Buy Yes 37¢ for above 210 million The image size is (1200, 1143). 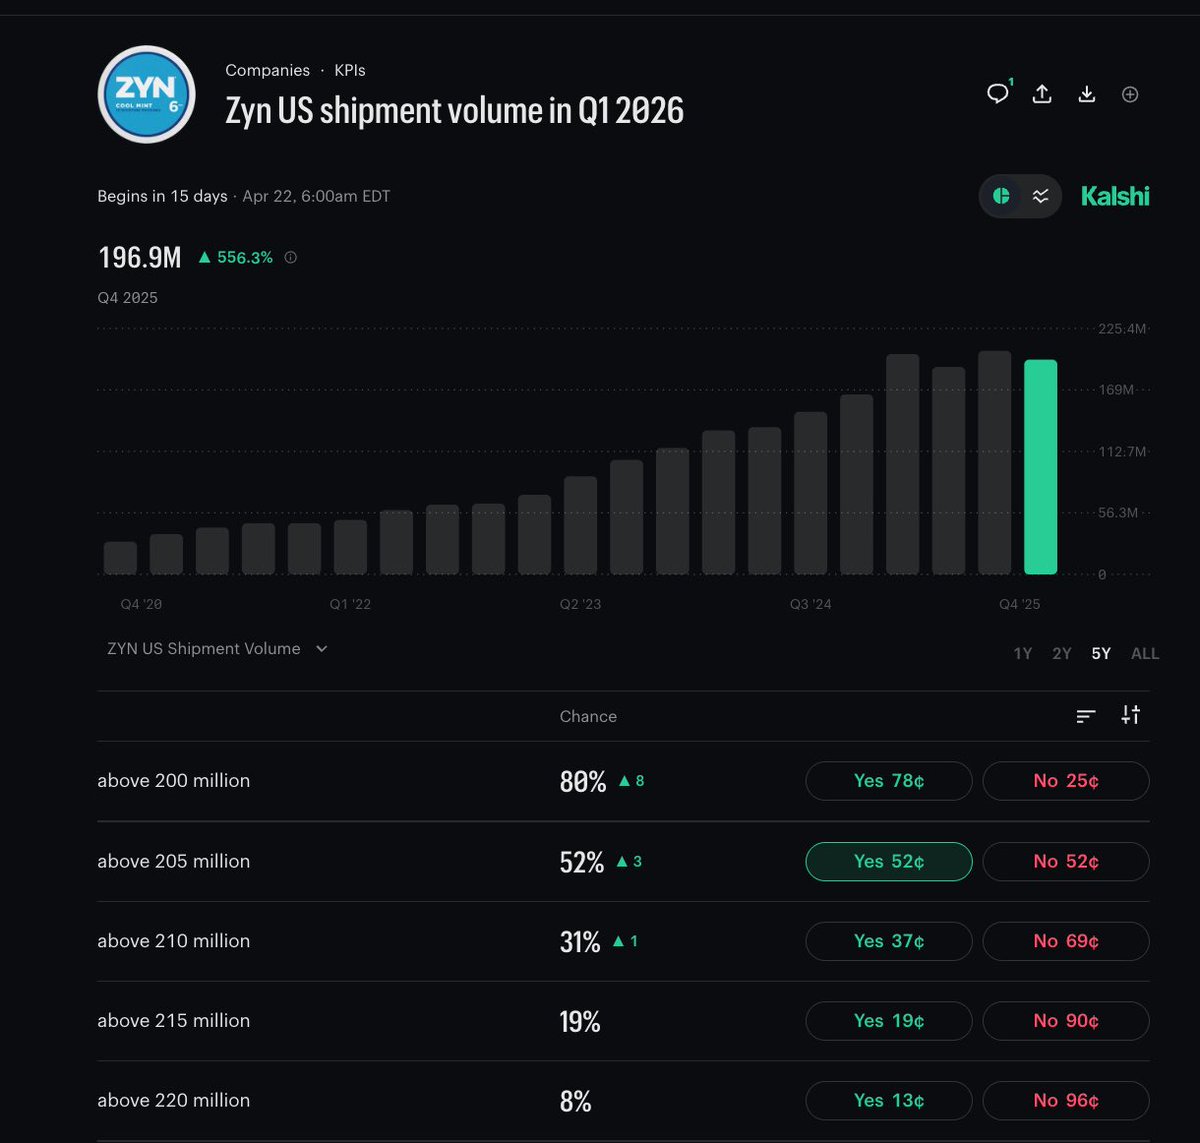(x=889, y=941)
